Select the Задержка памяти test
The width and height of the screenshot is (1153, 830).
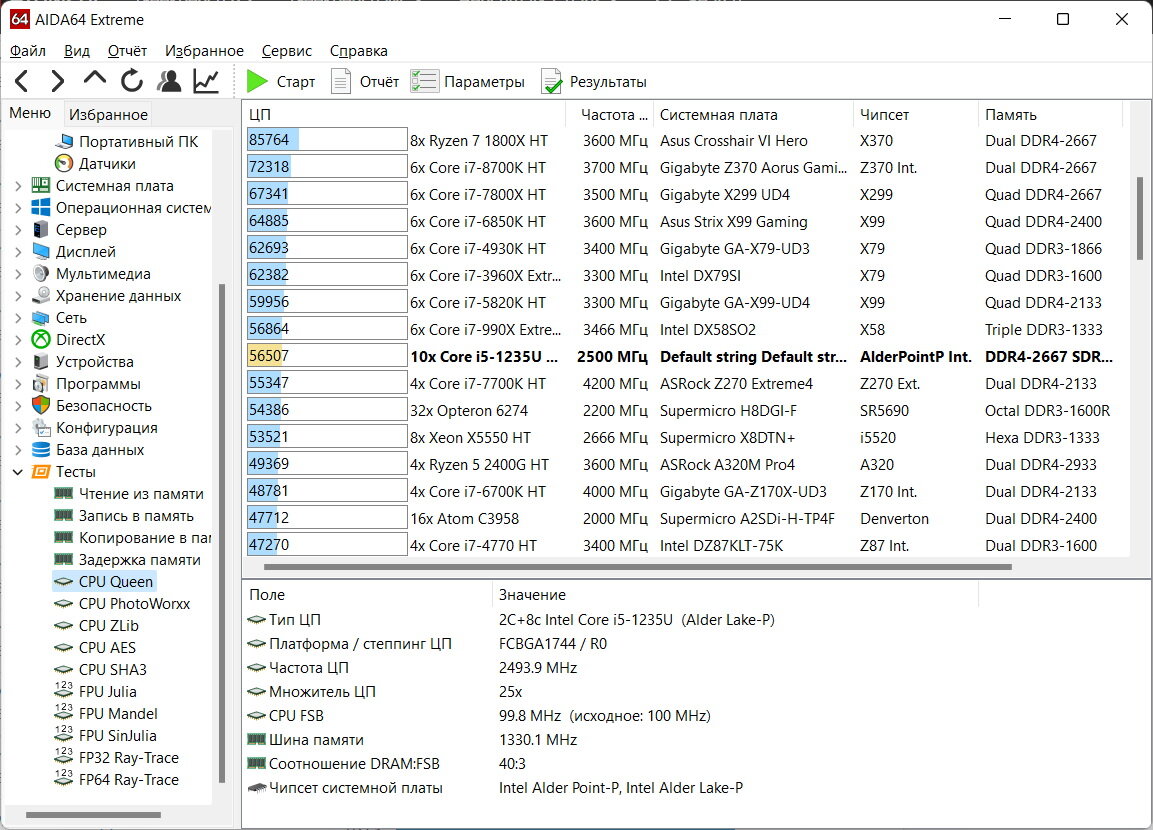point(140,560)
